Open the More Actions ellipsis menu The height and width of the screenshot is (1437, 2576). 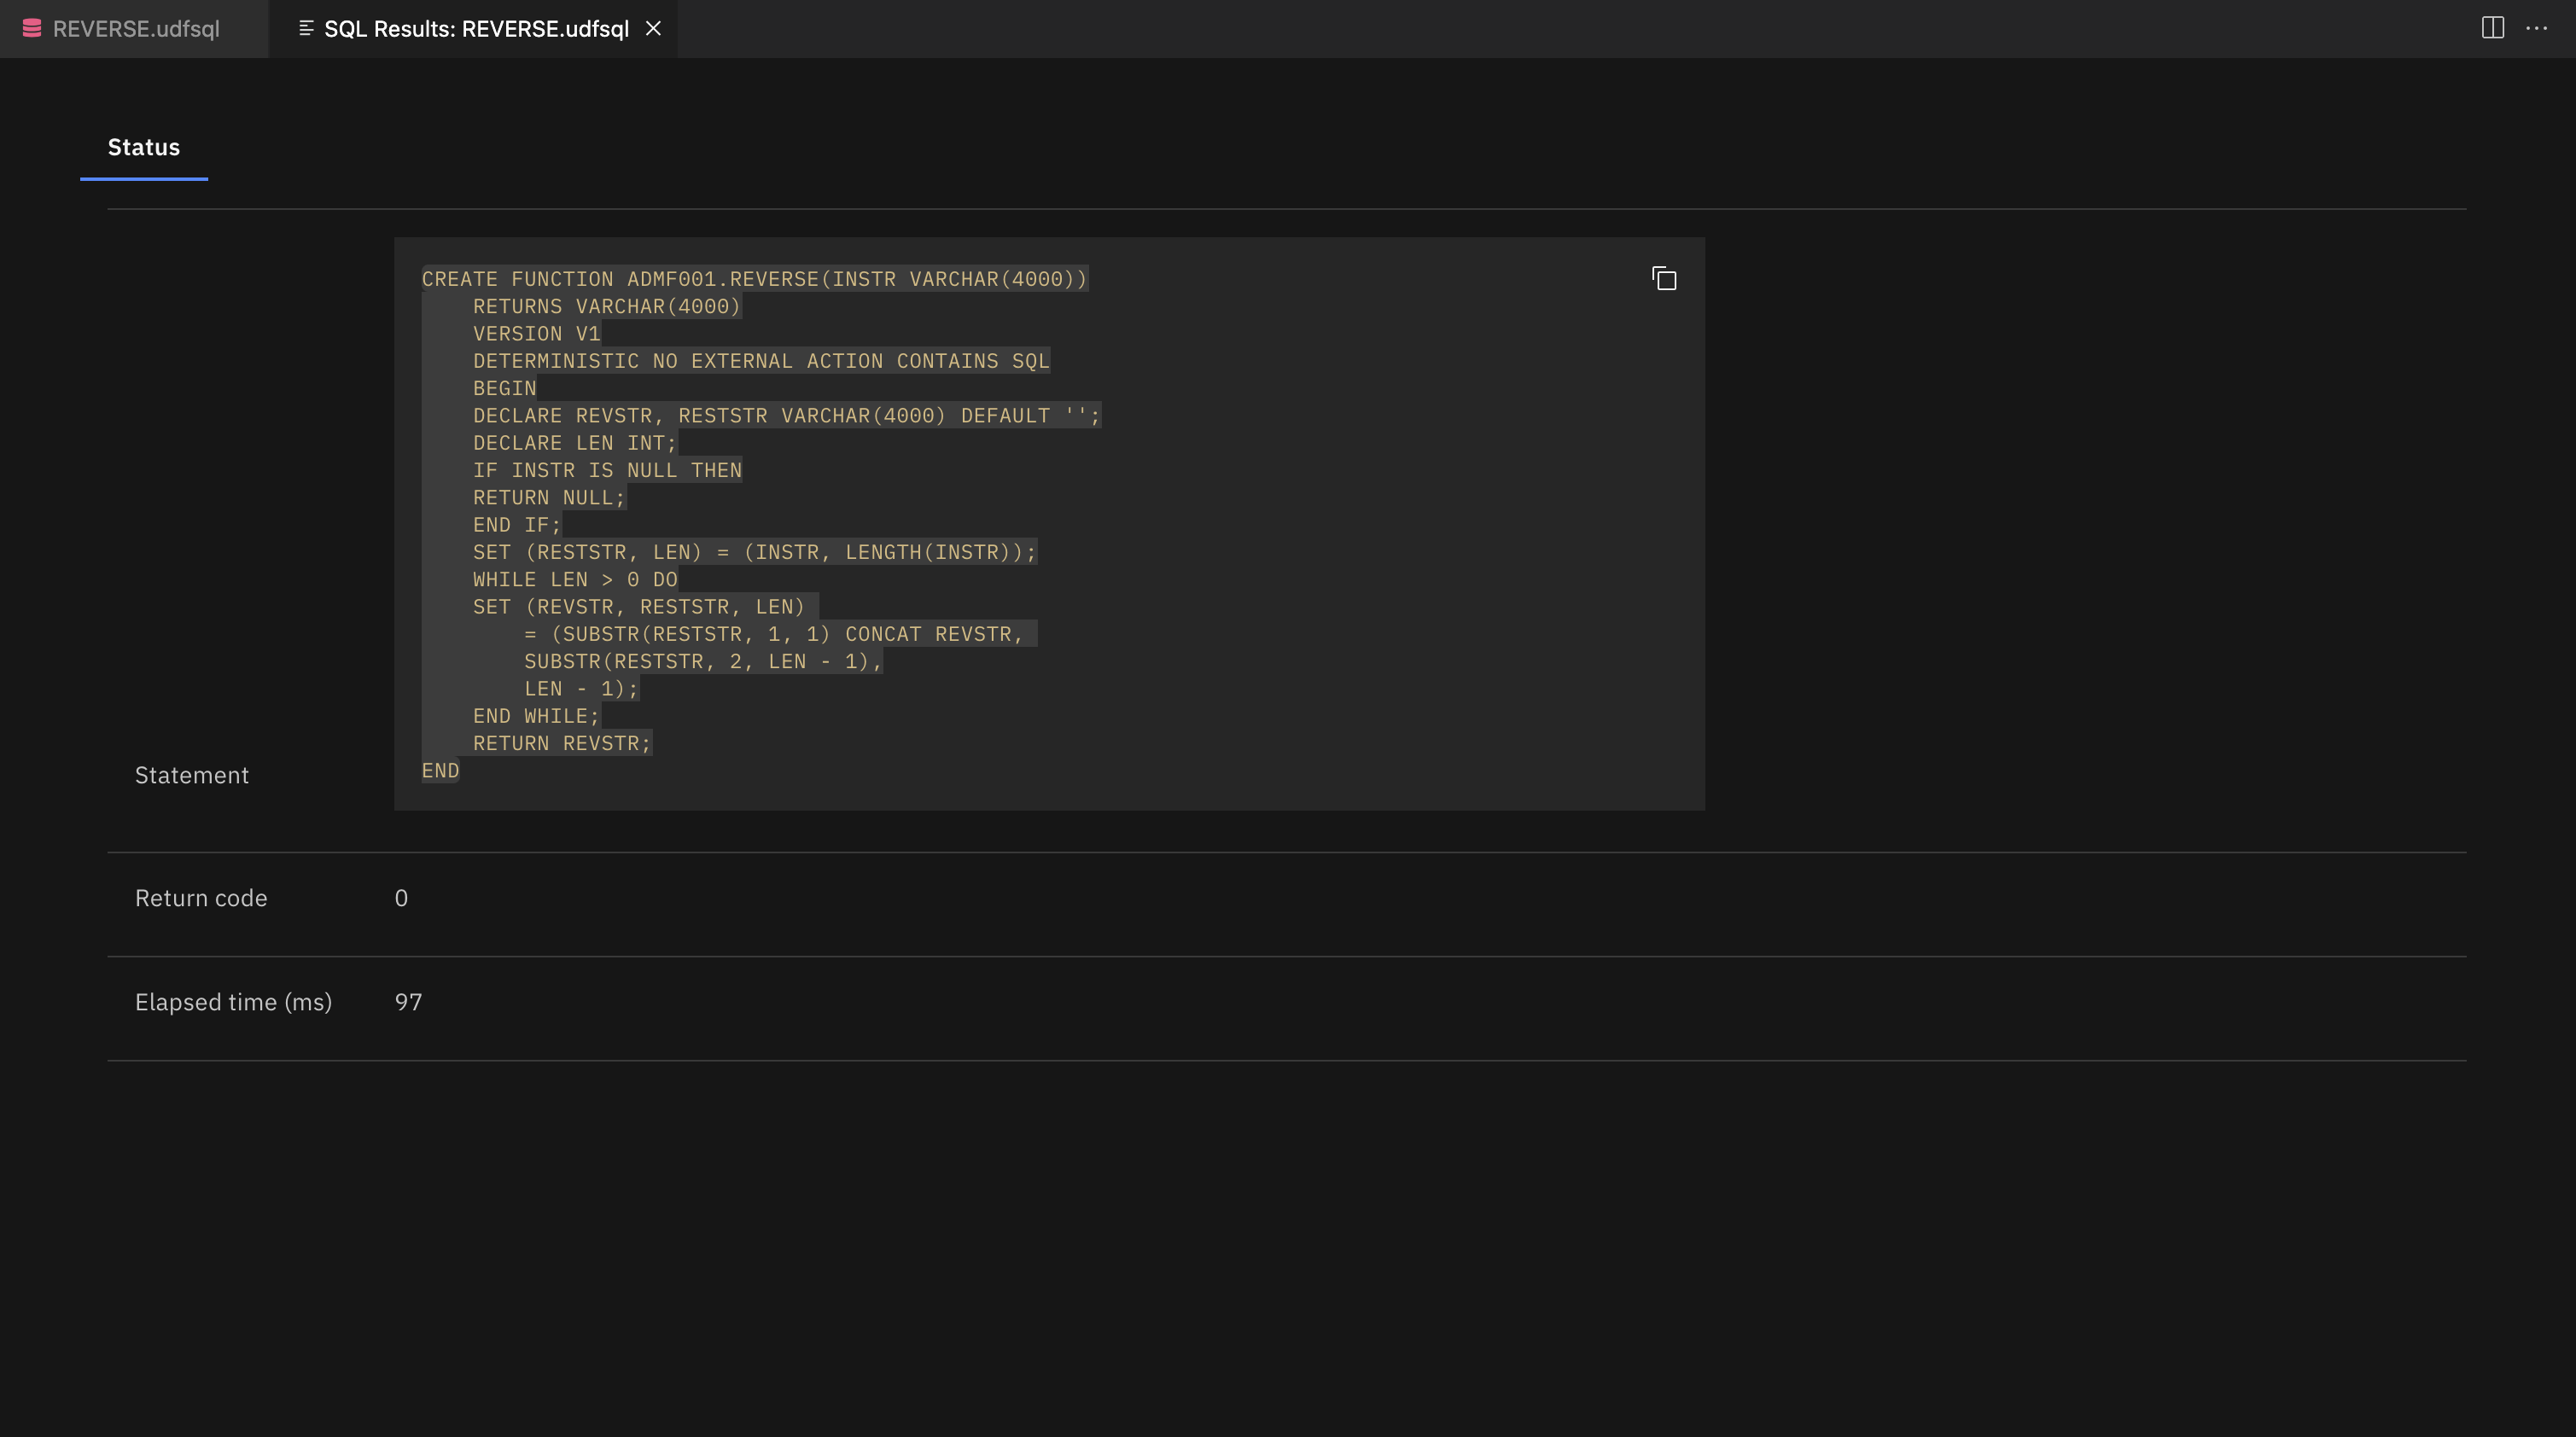coord(2537,28)
